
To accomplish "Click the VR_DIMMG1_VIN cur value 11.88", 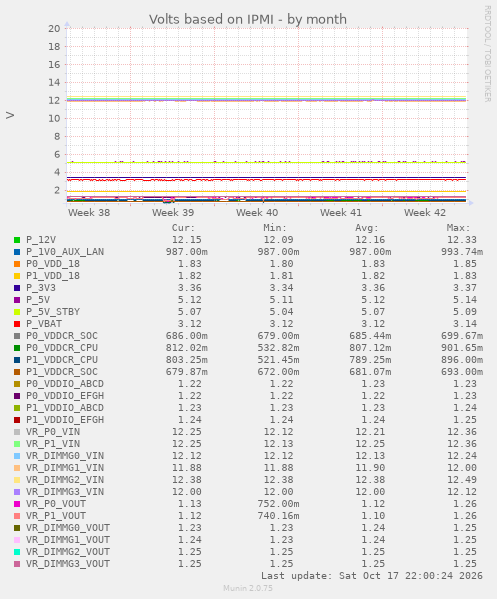I will tap(187, 468).
